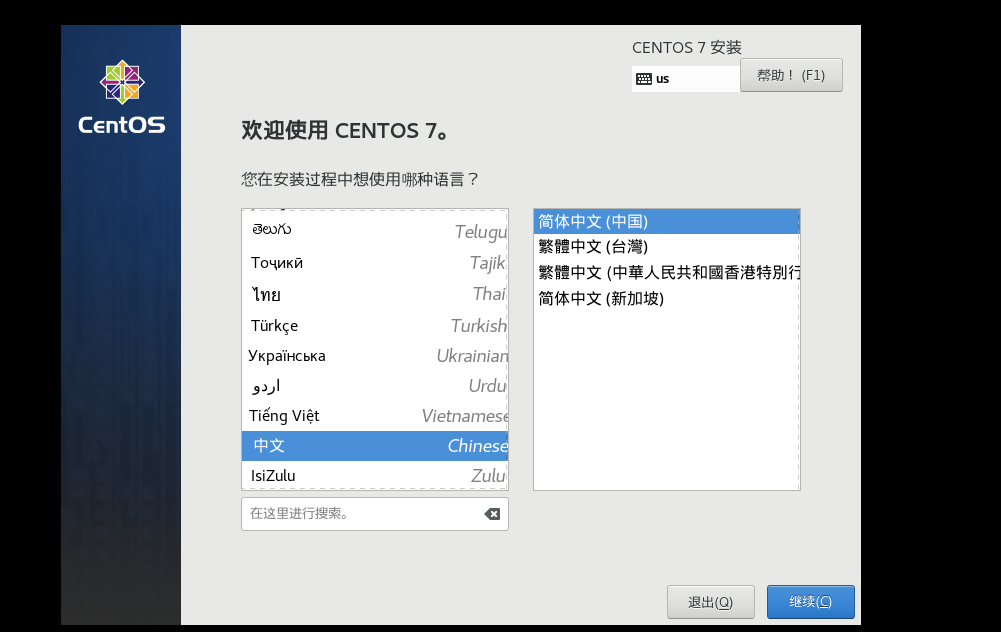Click the 退出(Q) quit button

[711, 601]
